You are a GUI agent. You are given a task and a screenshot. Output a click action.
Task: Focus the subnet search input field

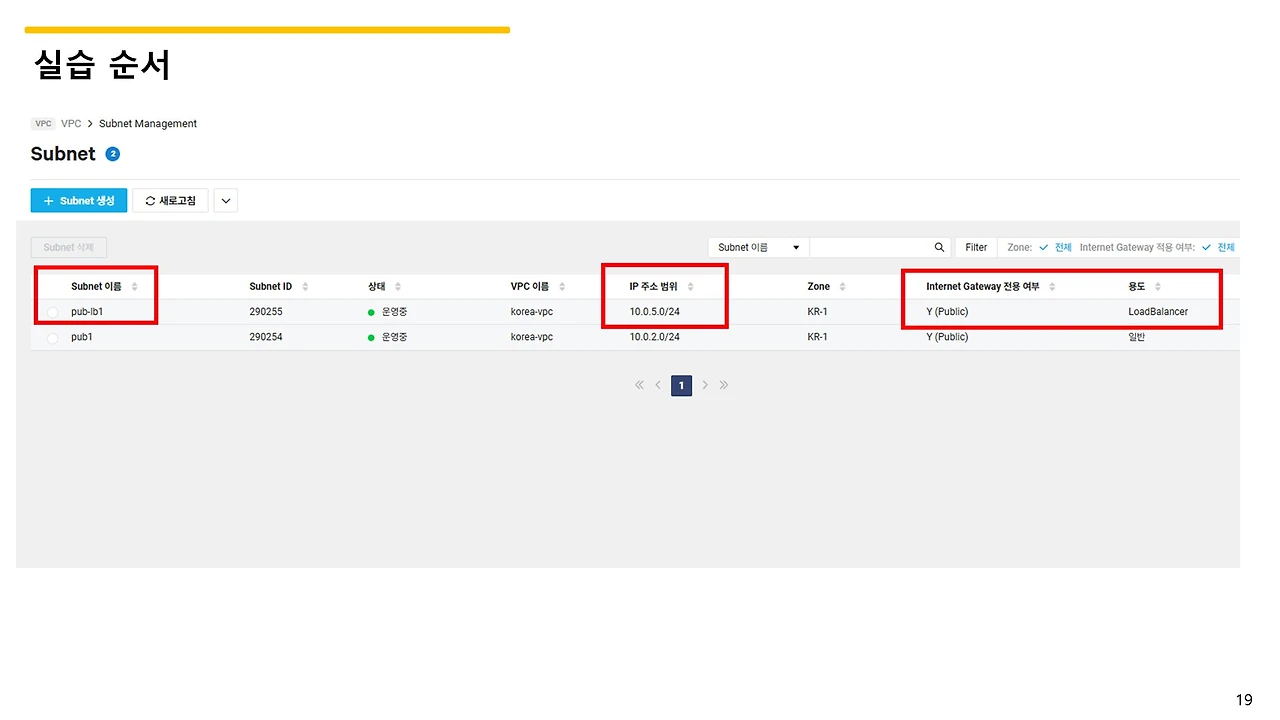click(870, 247)
